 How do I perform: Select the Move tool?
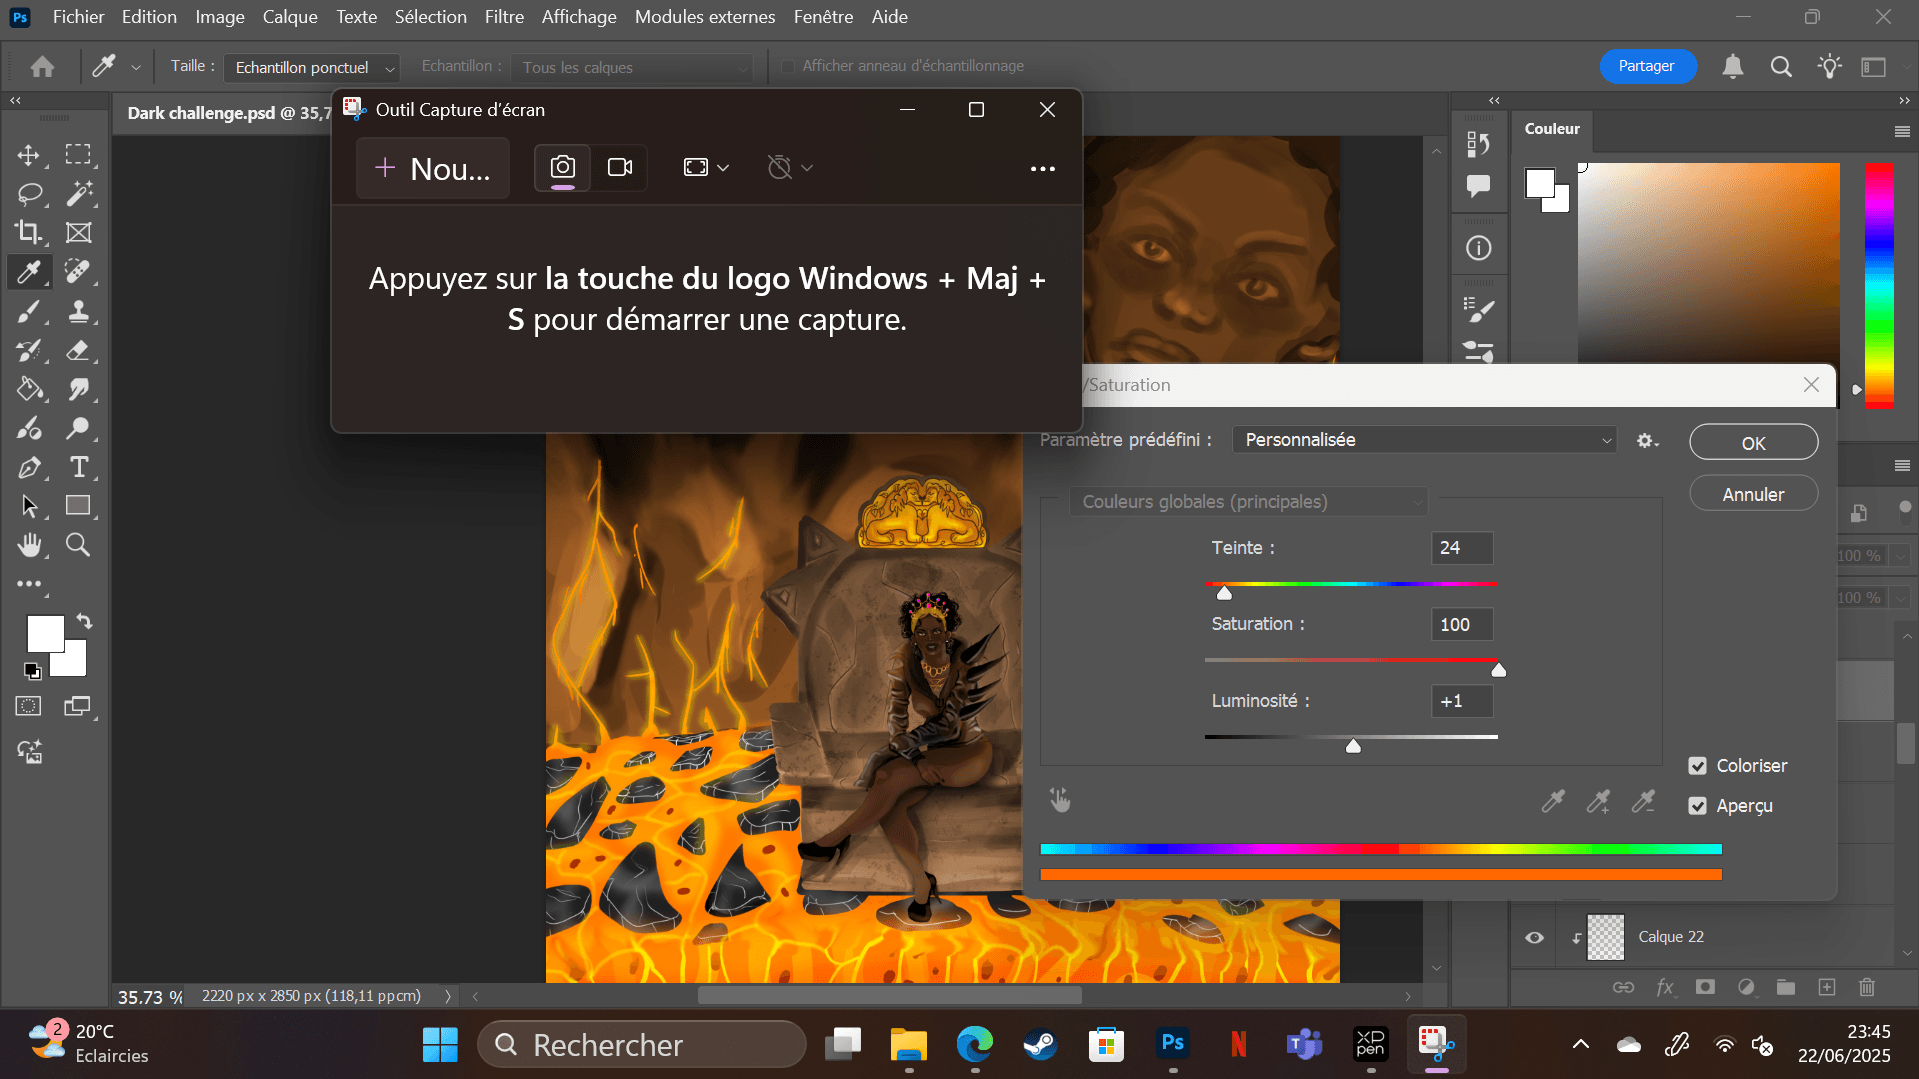pyautogui.click(x=29, y=155)
